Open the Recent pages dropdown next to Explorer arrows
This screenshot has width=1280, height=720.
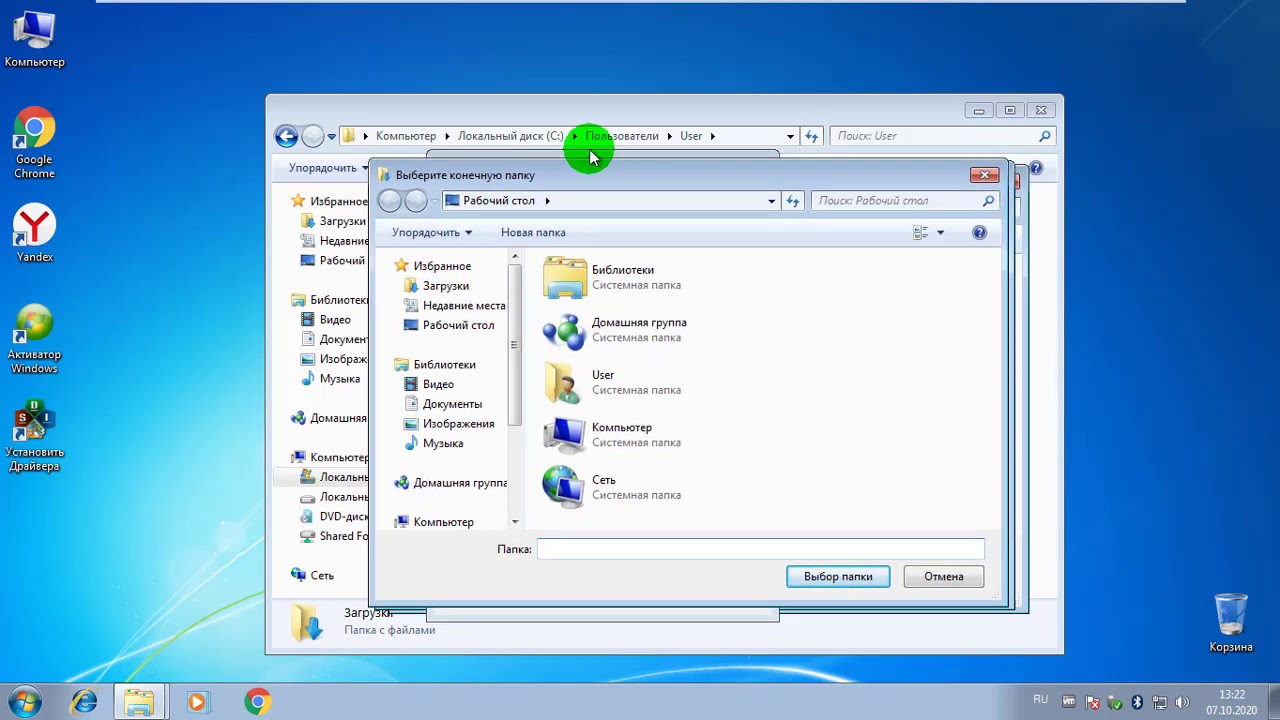[331, 137]
